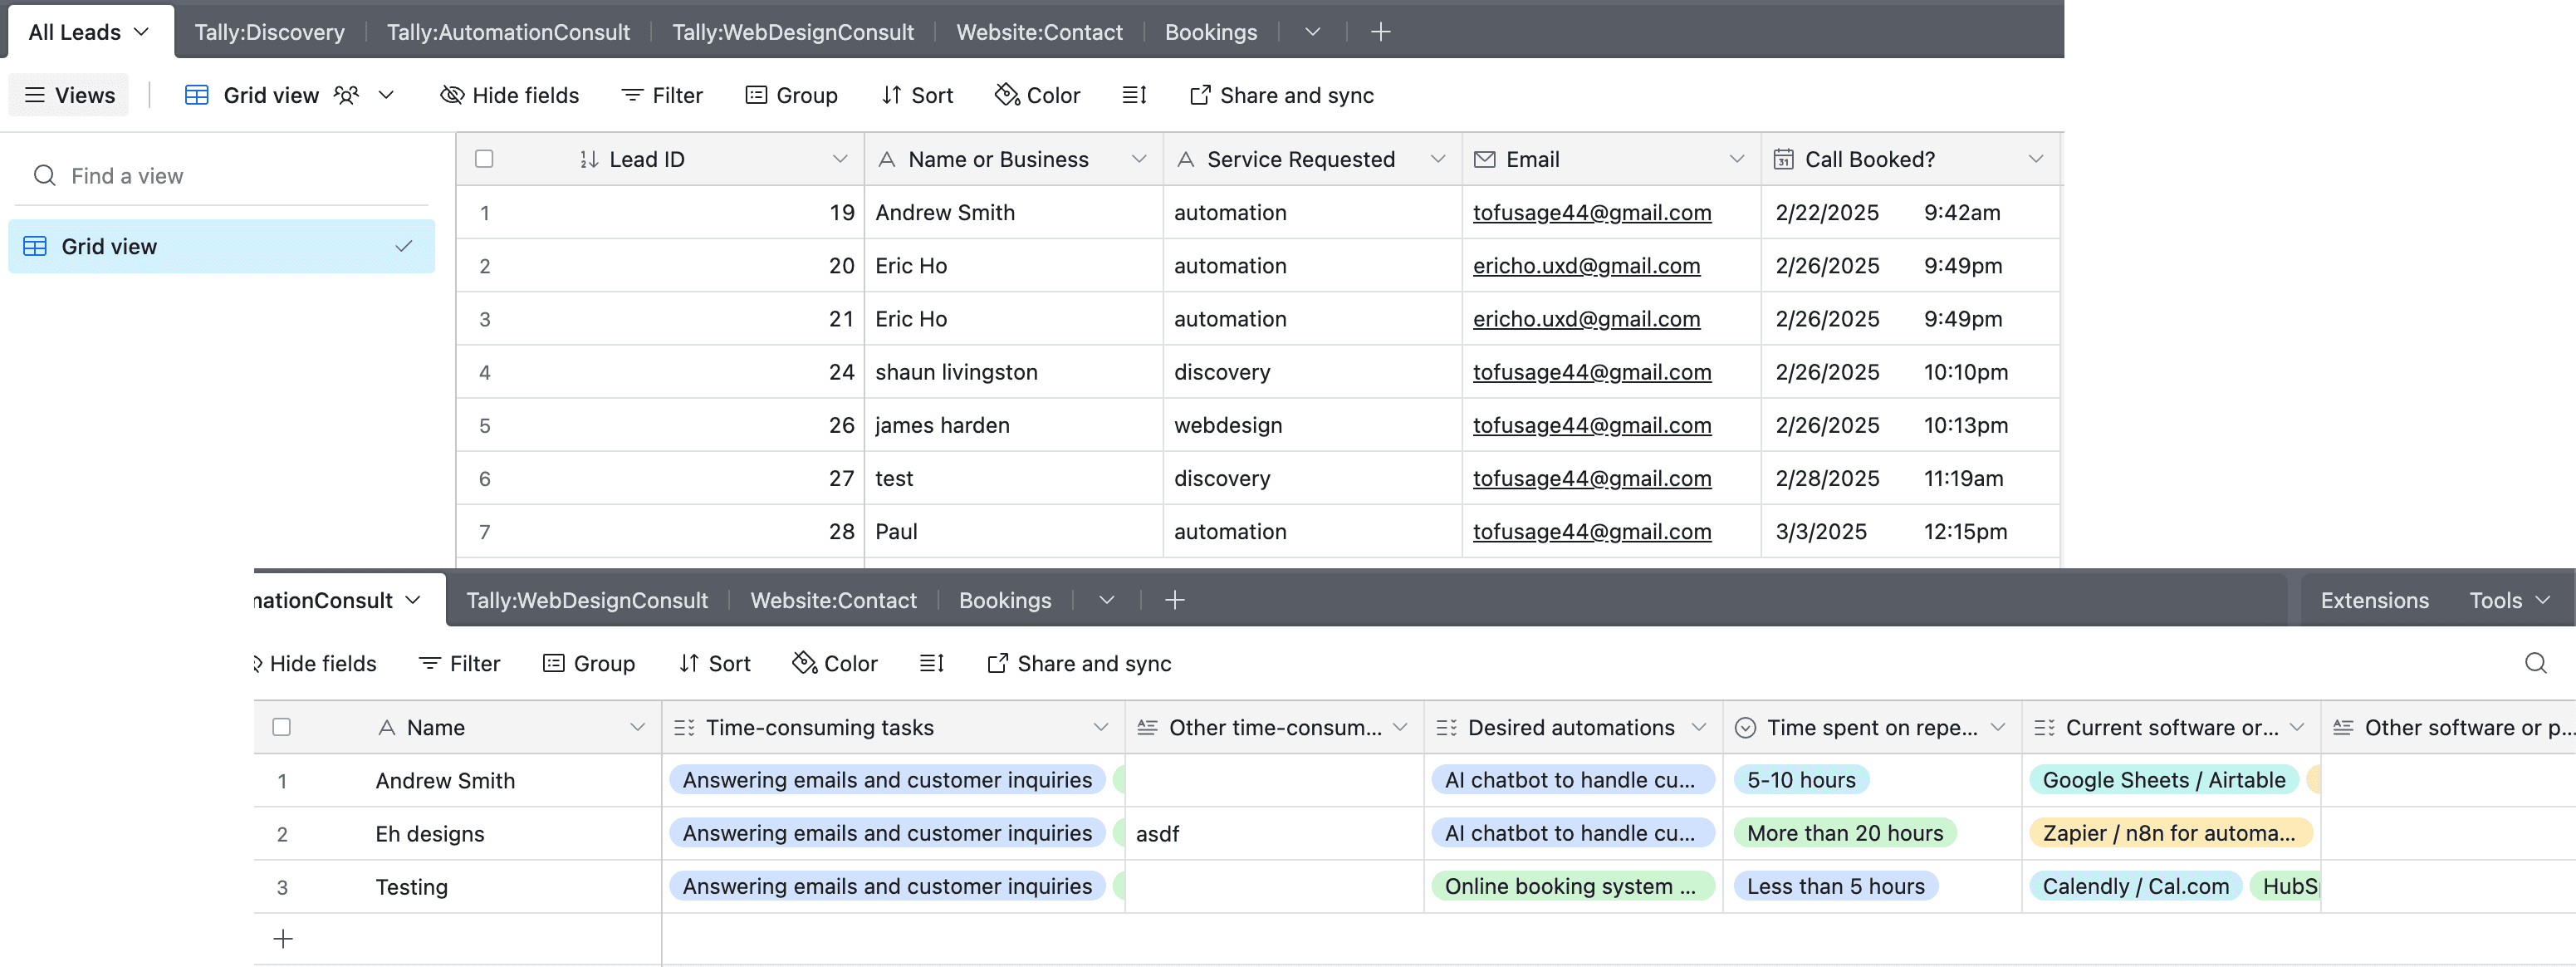The image size is (2576, 967).
Task: Click the Find a view search icon
Action: pyautogui.click(x=44, y=176)
